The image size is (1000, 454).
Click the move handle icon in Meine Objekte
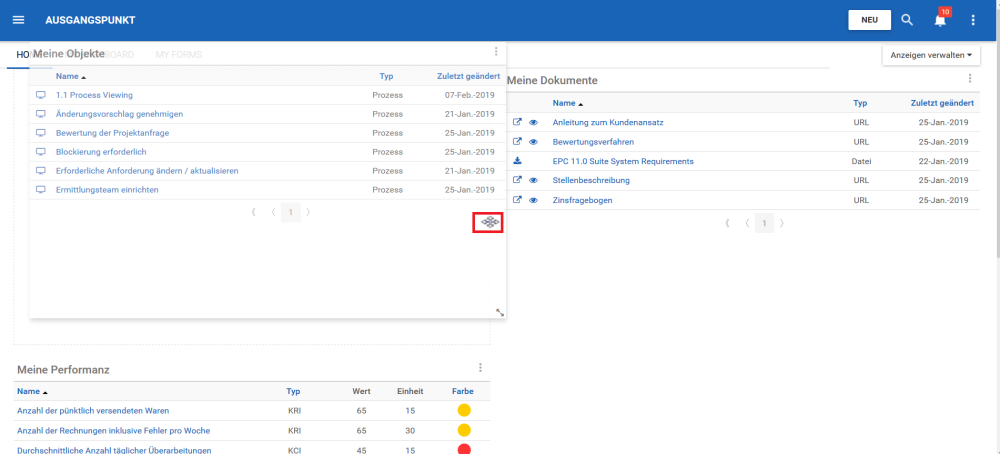click(x=489, y=222)
